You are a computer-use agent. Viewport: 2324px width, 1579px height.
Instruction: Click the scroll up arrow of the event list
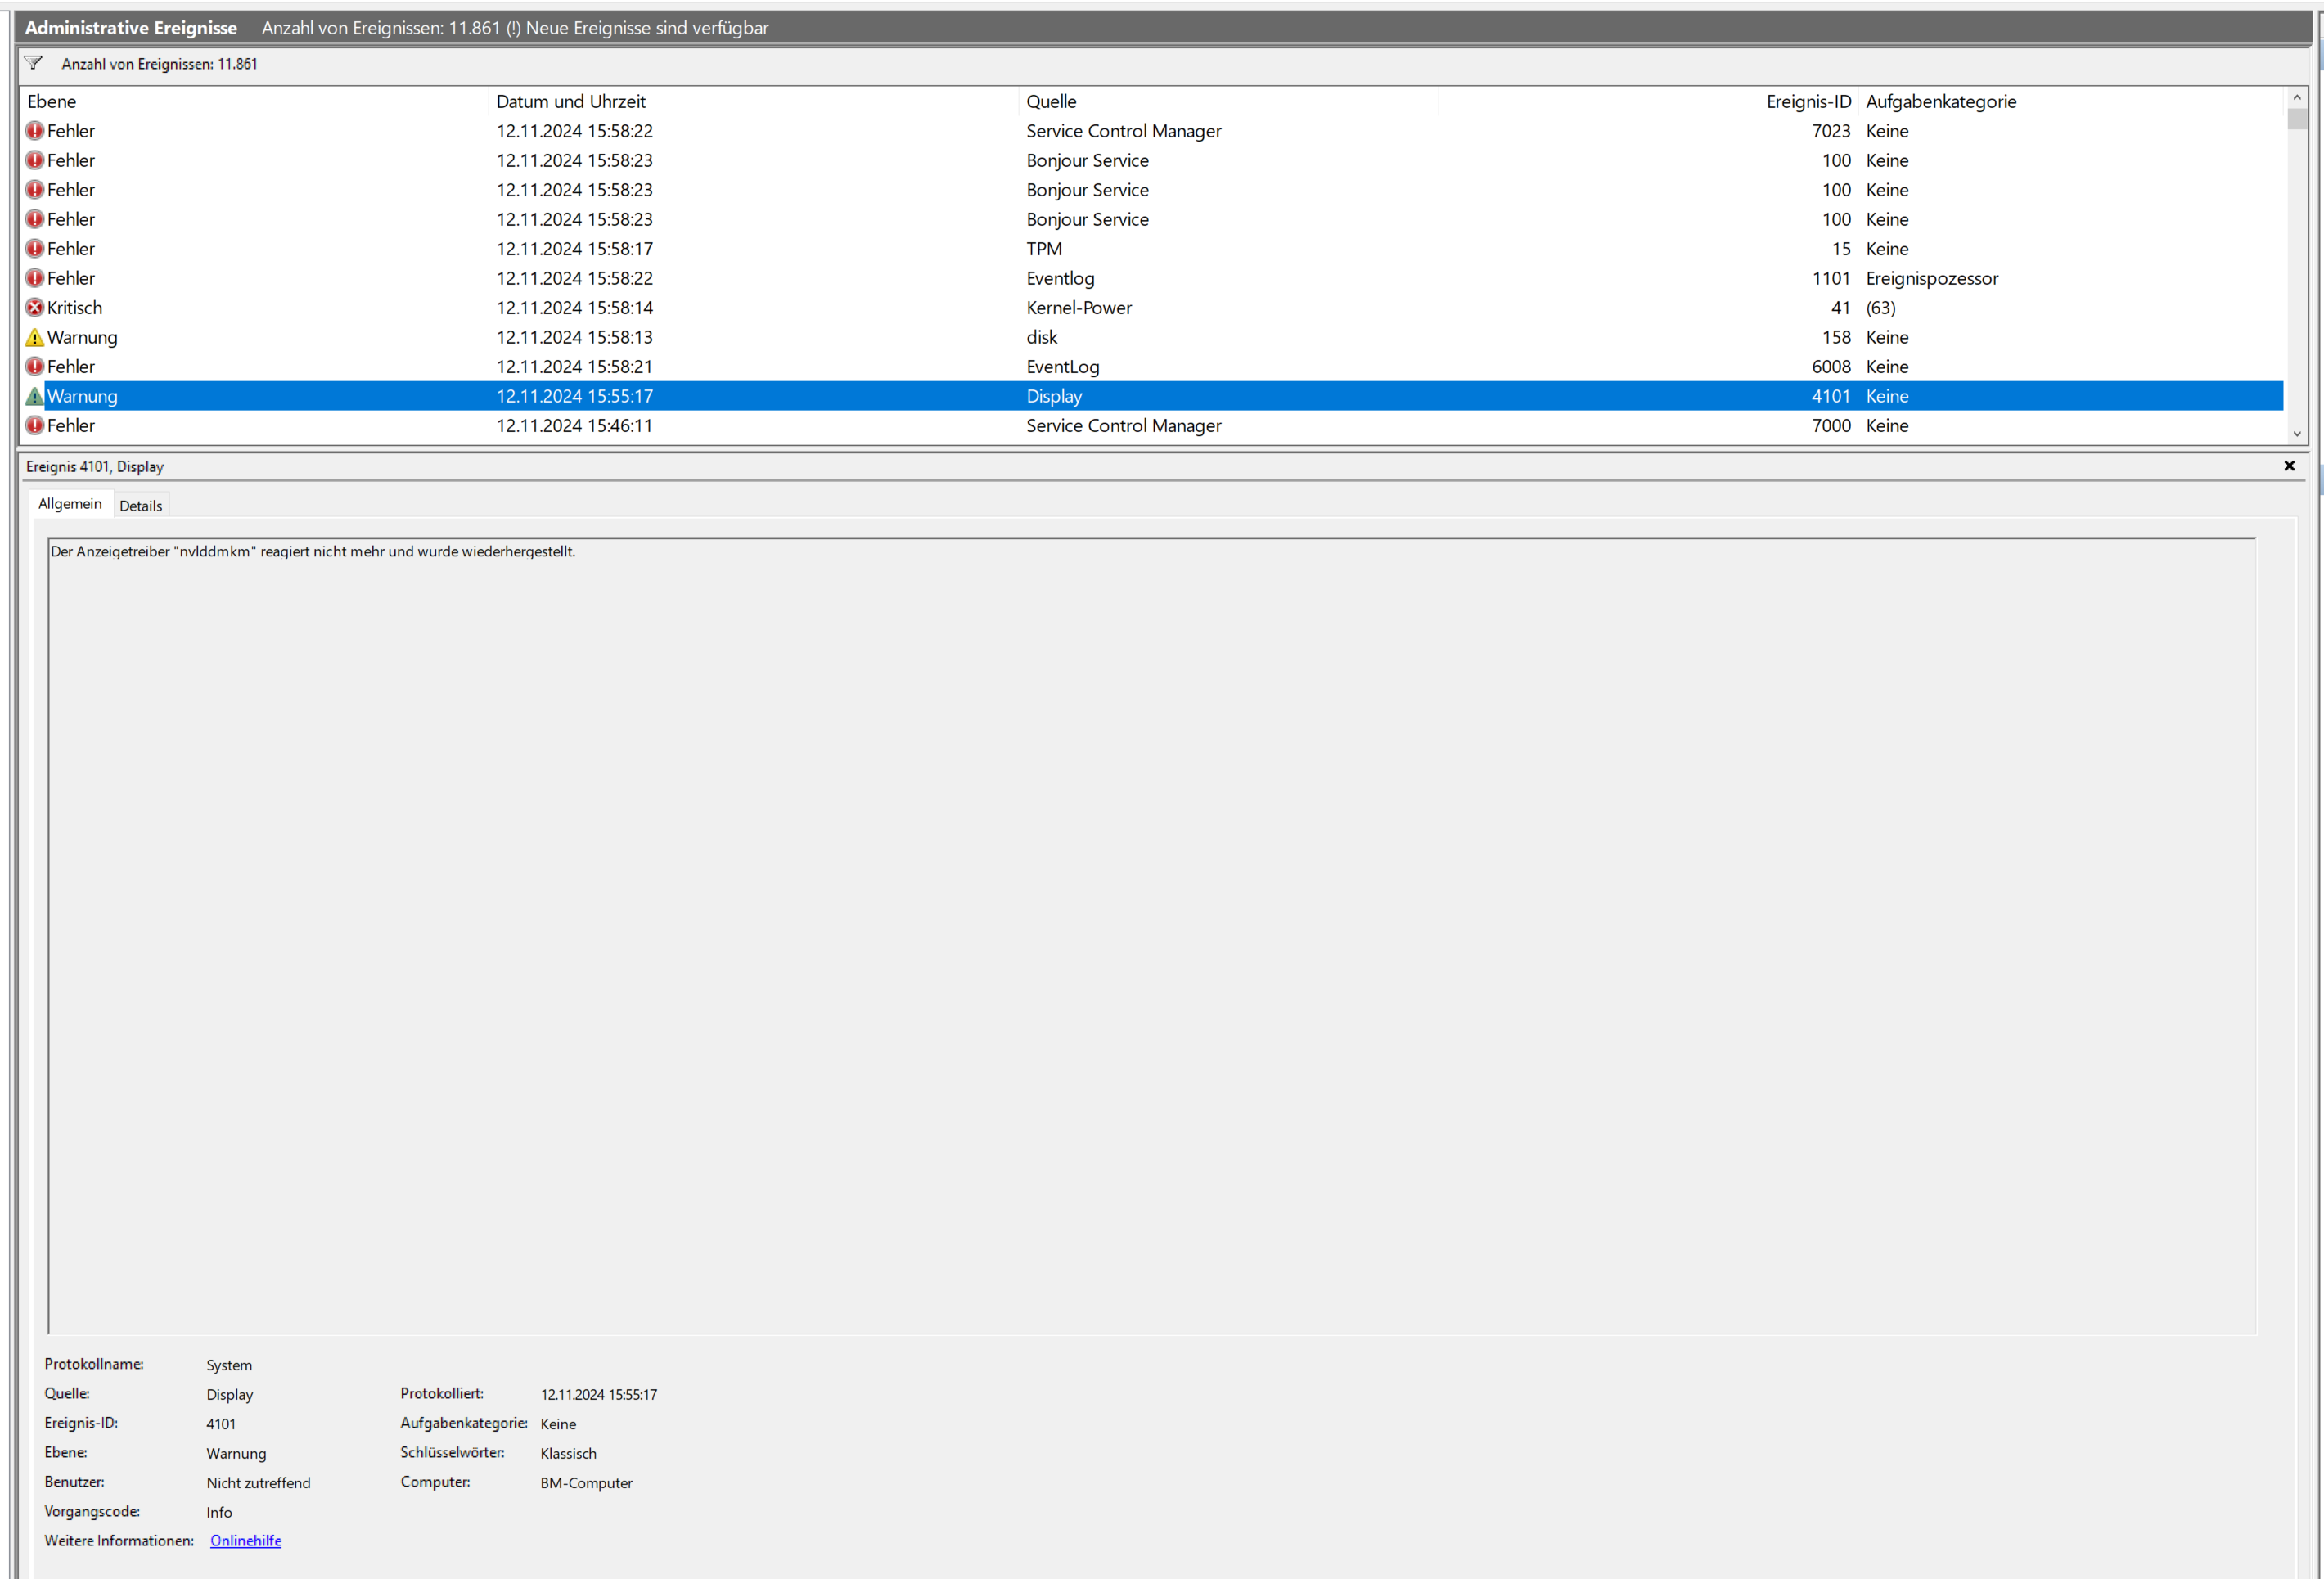point(2297,97)
